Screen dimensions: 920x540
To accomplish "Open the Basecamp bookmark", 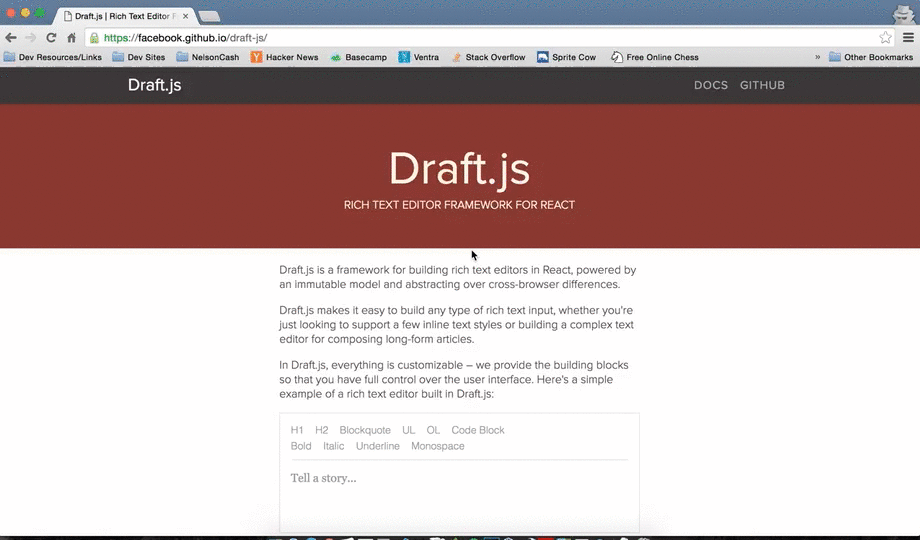I will (358, 57).
